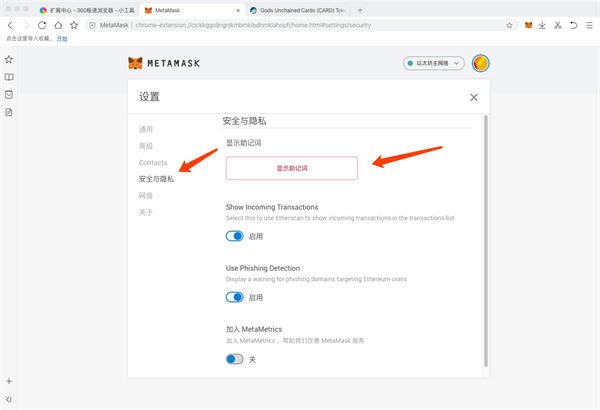Select 关于 in settings menu
Viewport: 600px width, 410px height.
click(x=146, y=212)
